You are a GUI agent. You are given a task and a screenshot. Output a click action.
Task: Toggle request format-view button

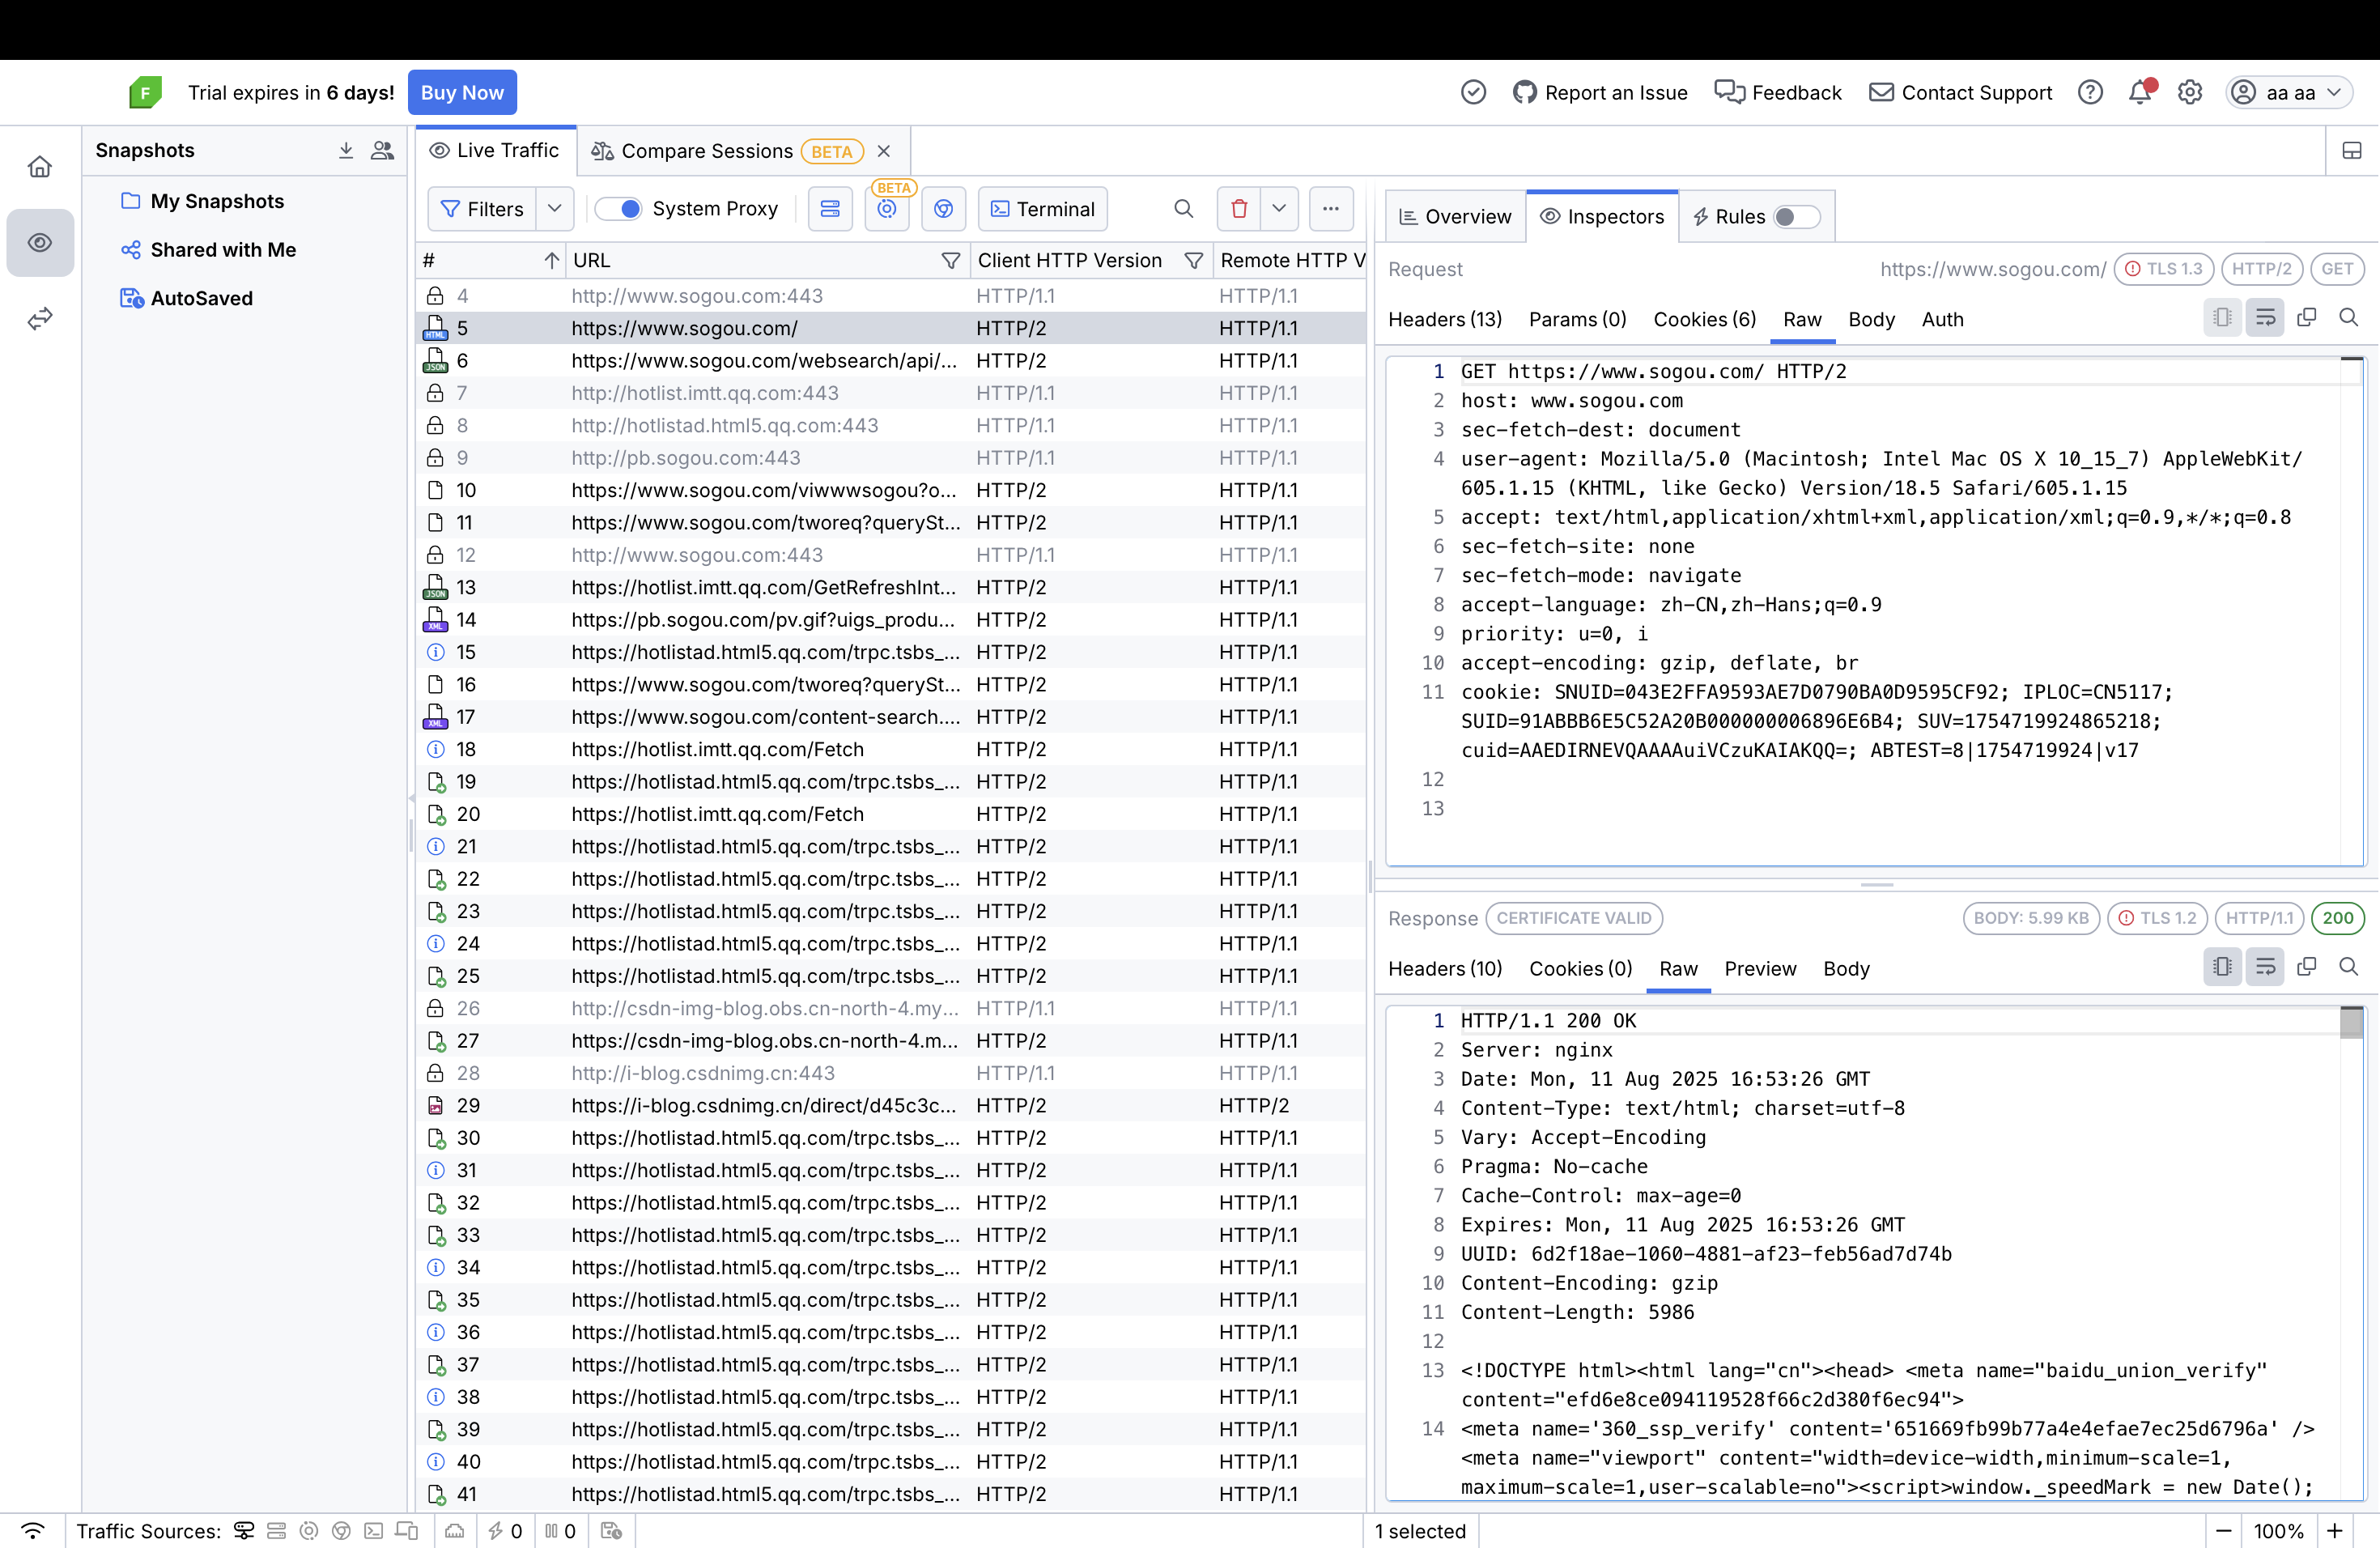(2222, 317)
